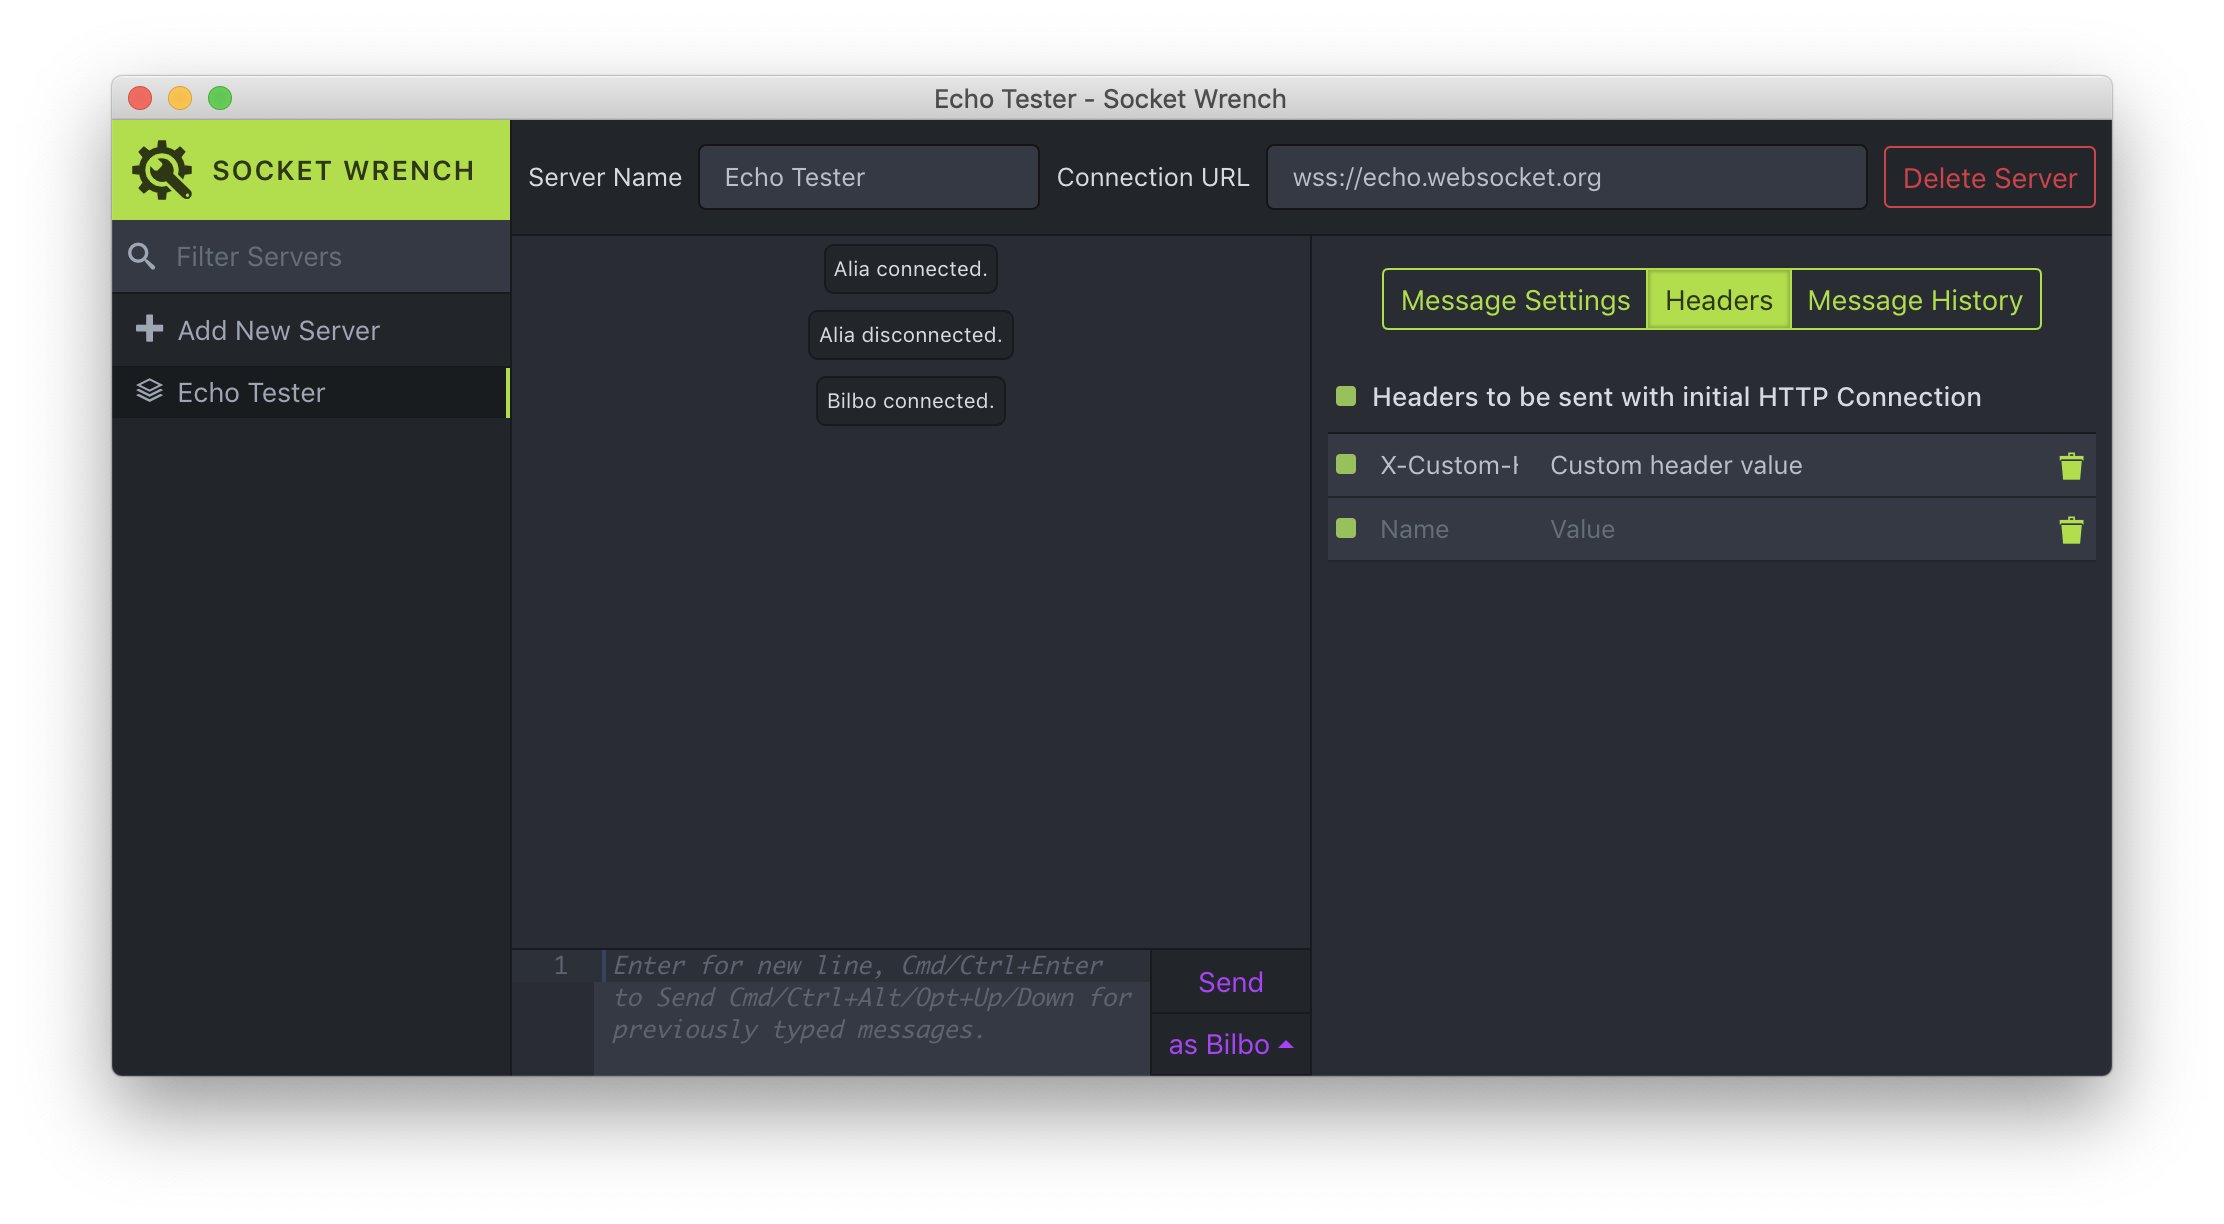Click Delete Server button

click(1989, 176)
